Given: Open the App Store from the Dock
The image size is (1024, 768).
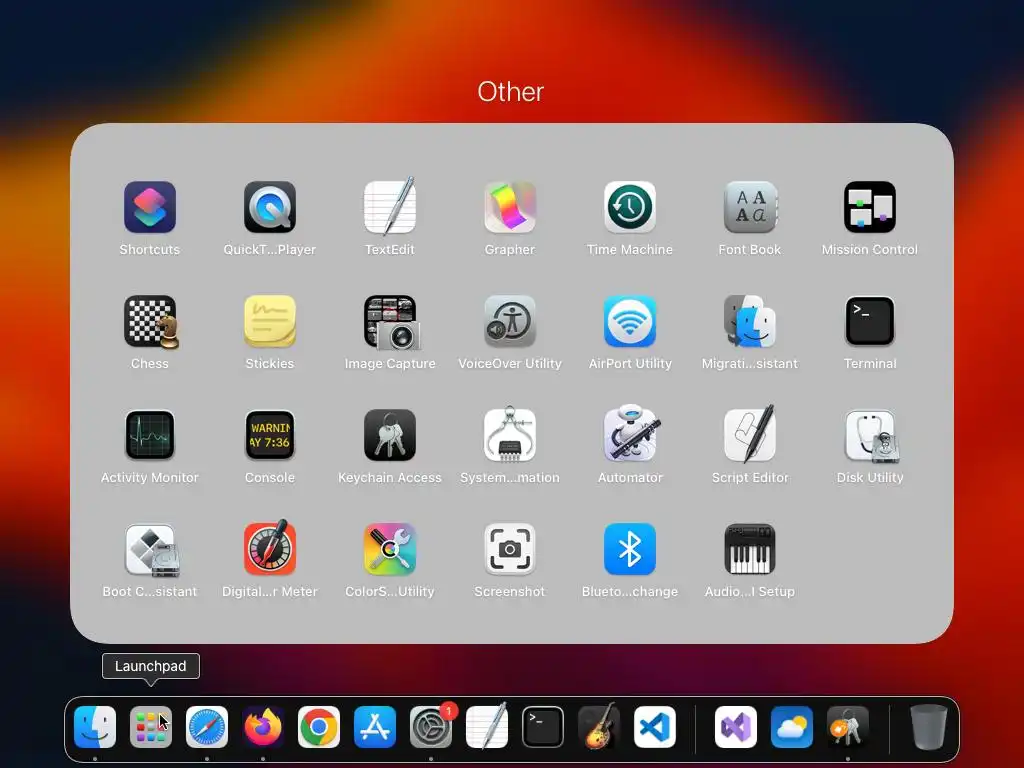Looking at the screenshot, I should pyautogui.click(x=375, y=727).
